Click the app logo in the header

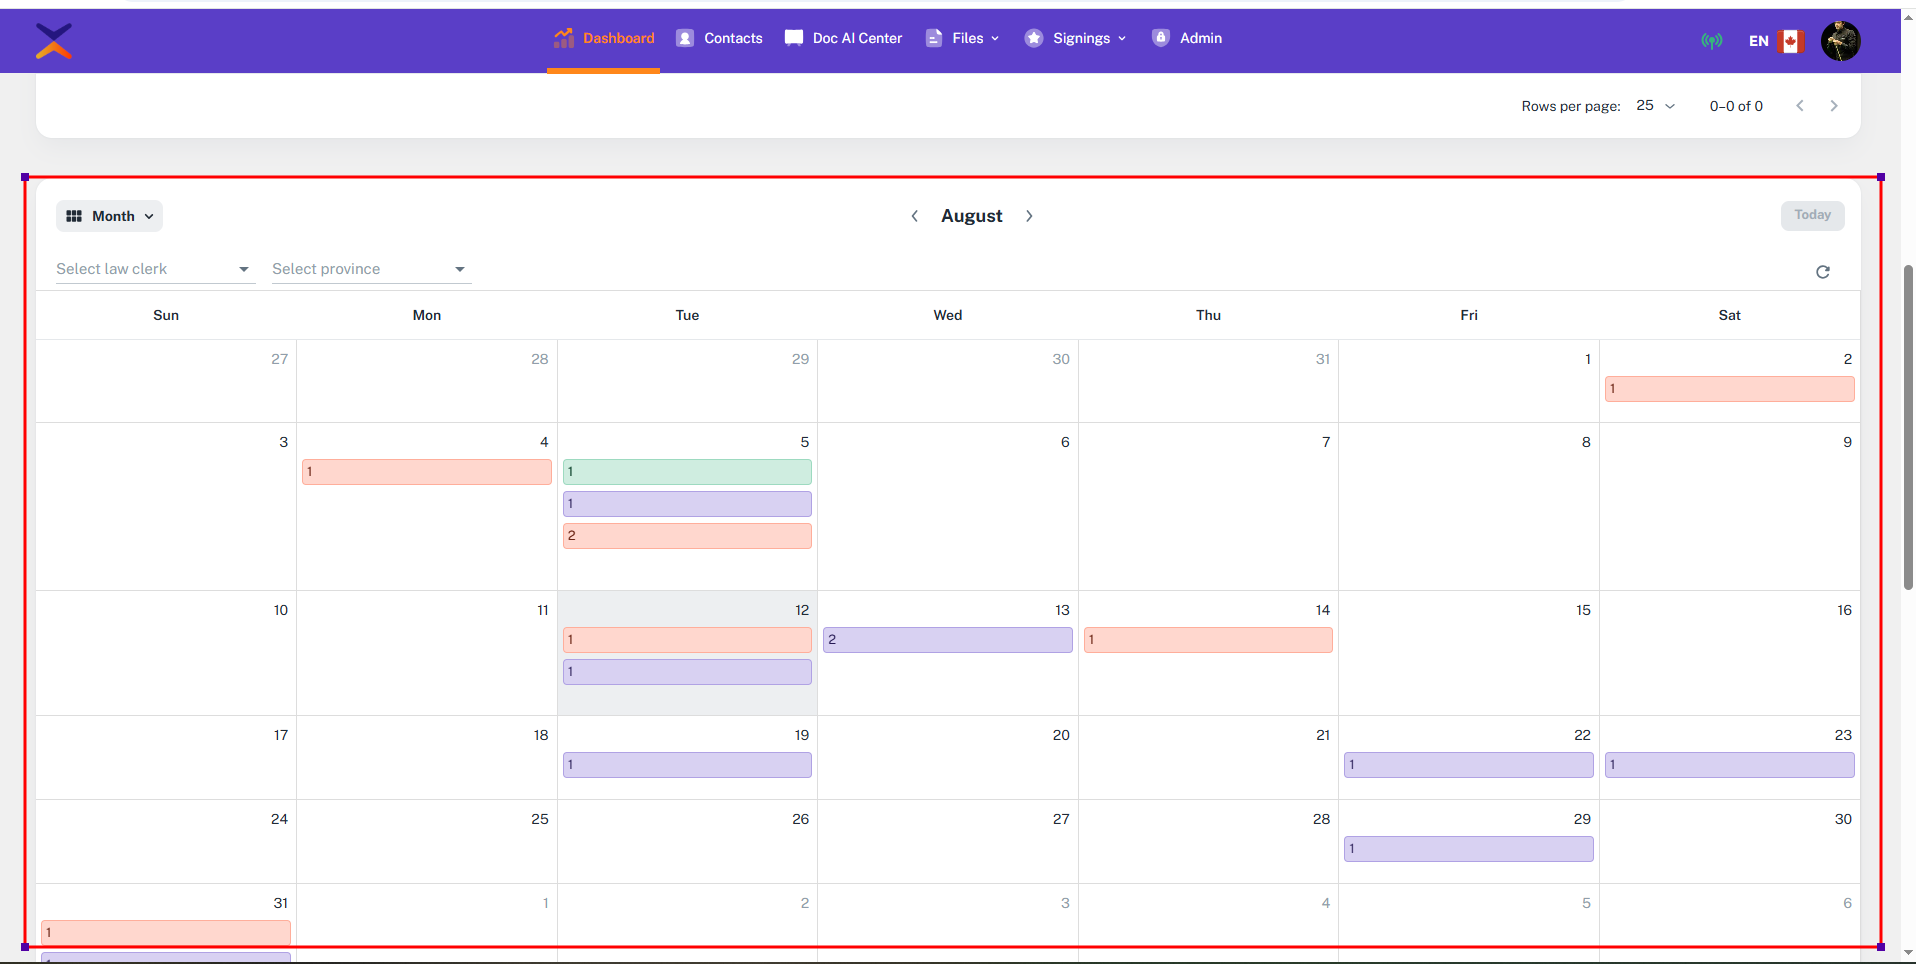54,41
